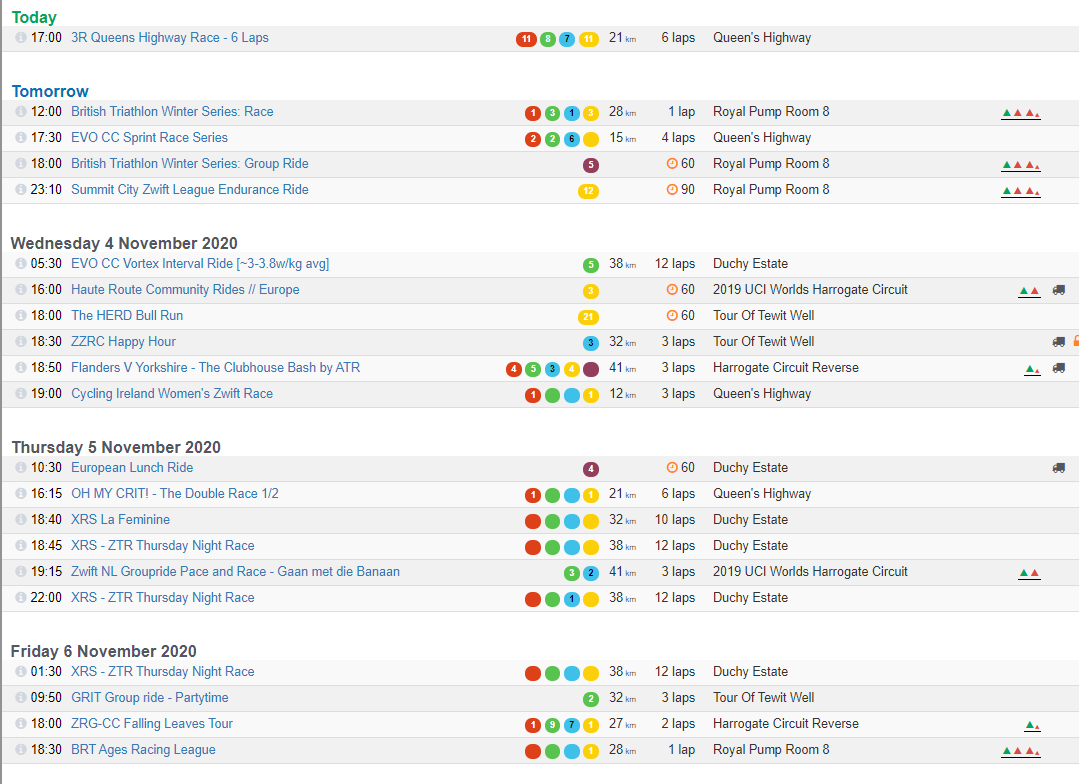This screenshot has width=1079, height=784.
Task: Click blue badge 1 on 22:00 XRS Thursday Night Race
Action: tap(572, 599)
